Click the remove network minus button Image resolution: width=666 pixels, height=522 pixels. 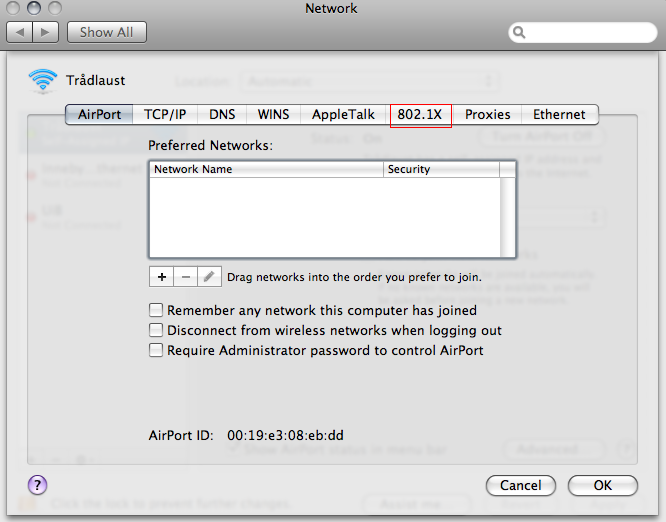pos(185,276)
